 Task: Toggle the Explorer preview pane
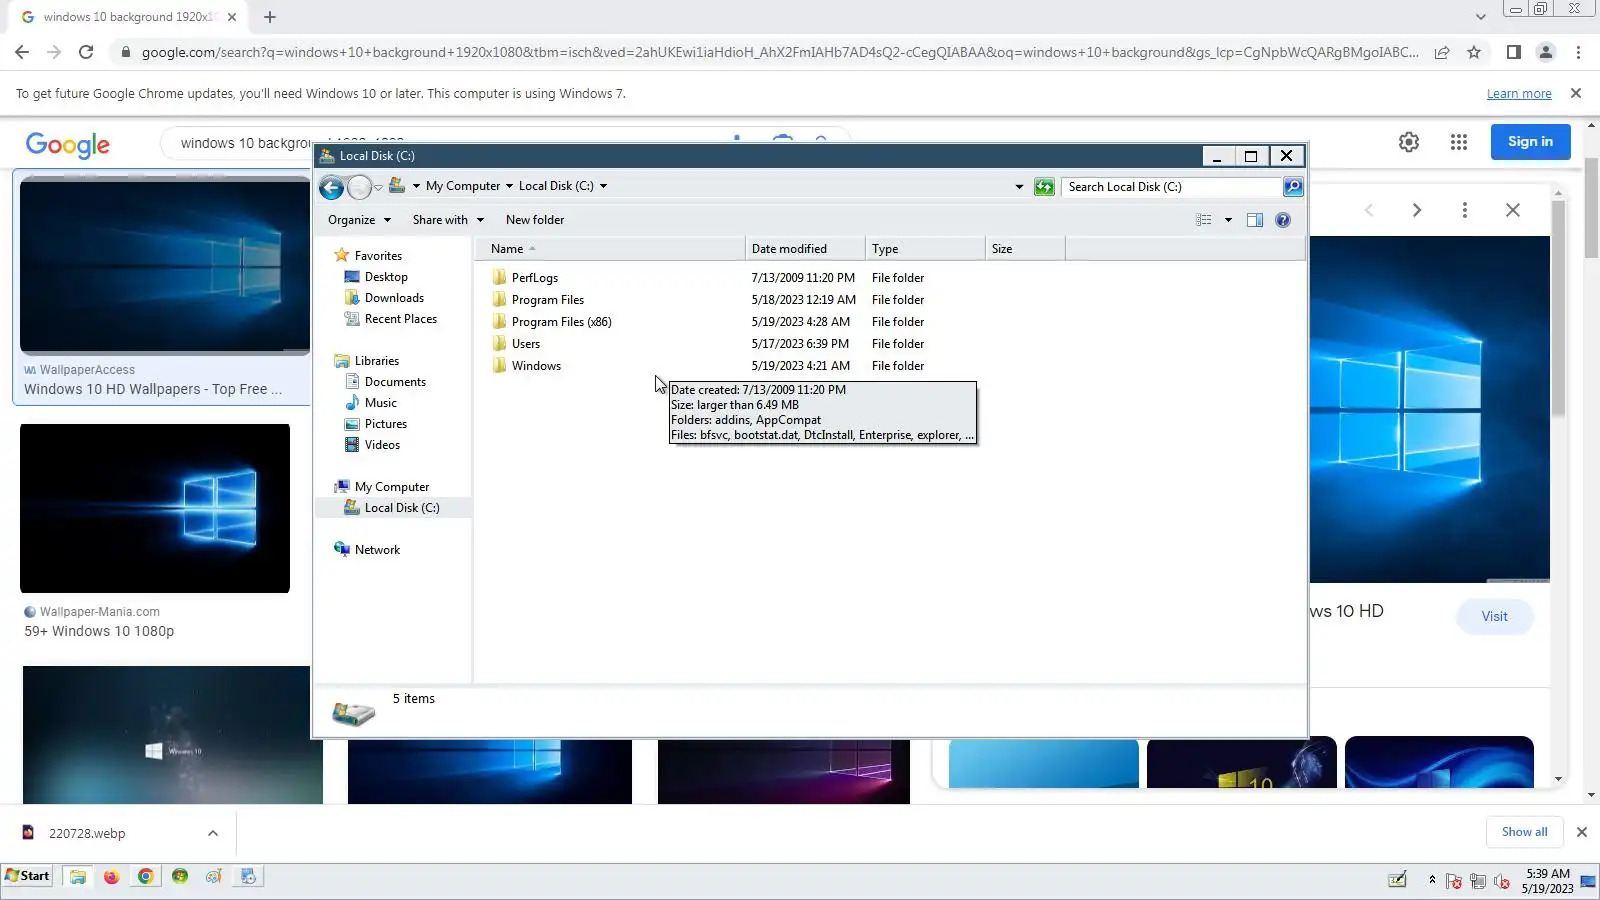pos(1255,220)
